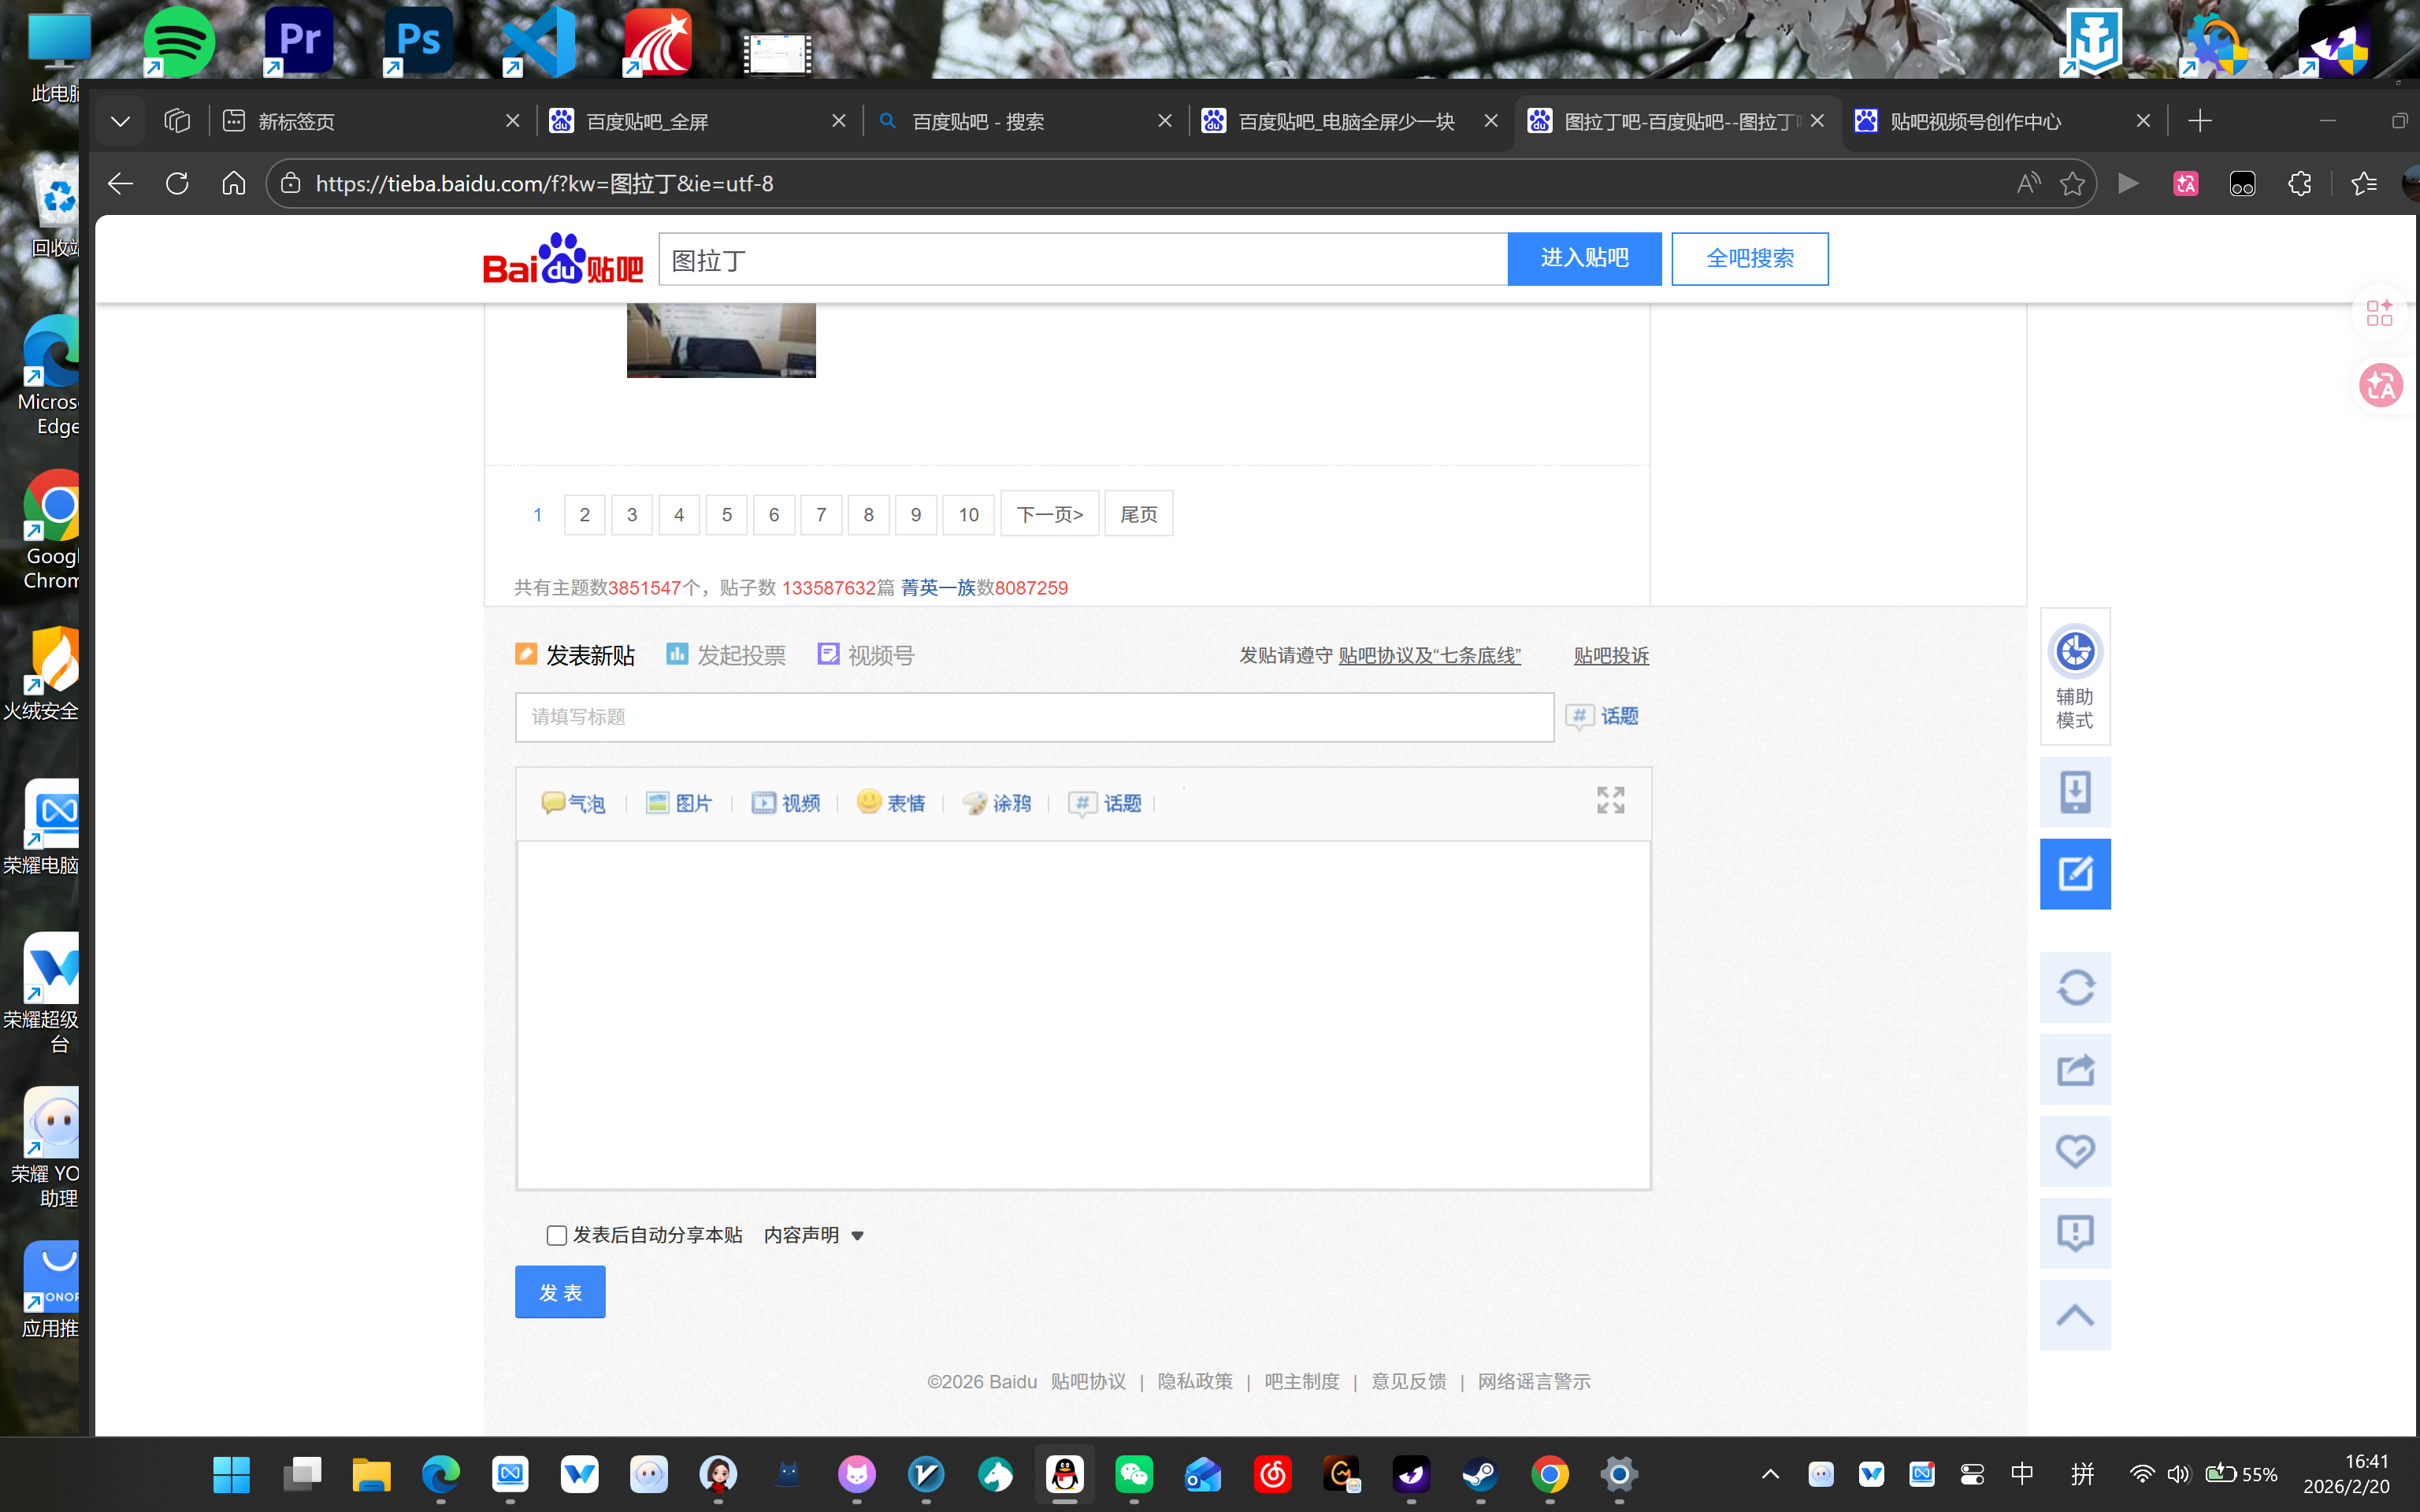Click the browser back arrow
The image size is (2420, 1512).
pyautogui.click(x=120, y=184)
